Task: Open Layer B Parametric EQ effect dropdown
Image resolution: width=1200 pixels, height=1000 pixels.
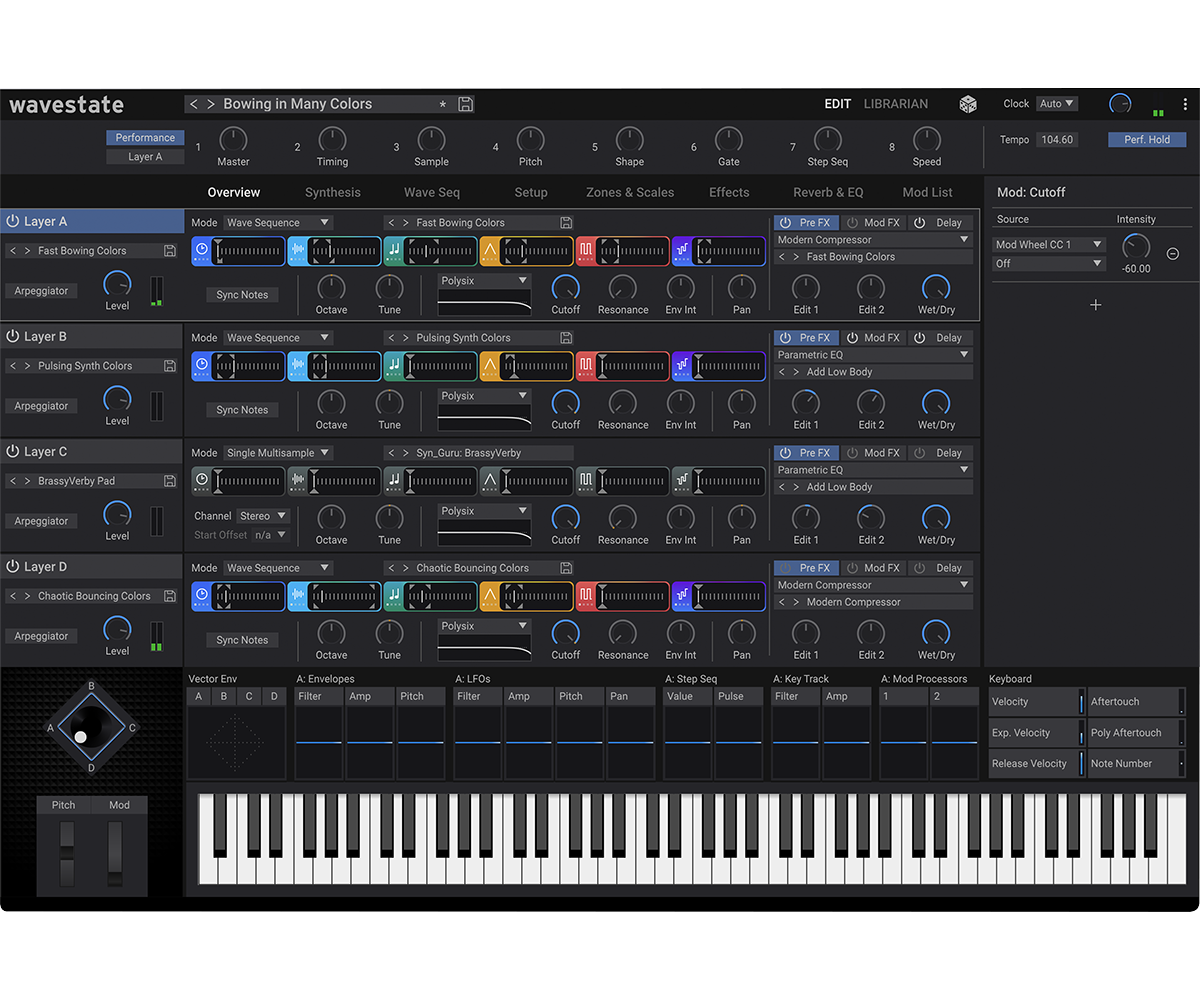Action: 873,355
